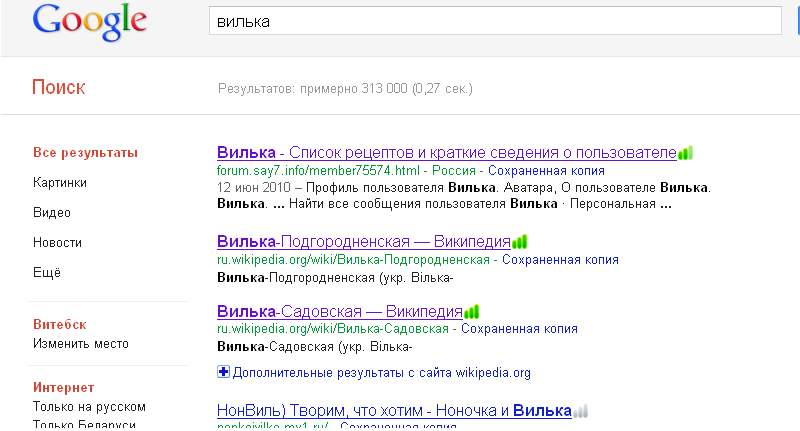Select the 'Все результаты' filter

[x=85, y=153]
